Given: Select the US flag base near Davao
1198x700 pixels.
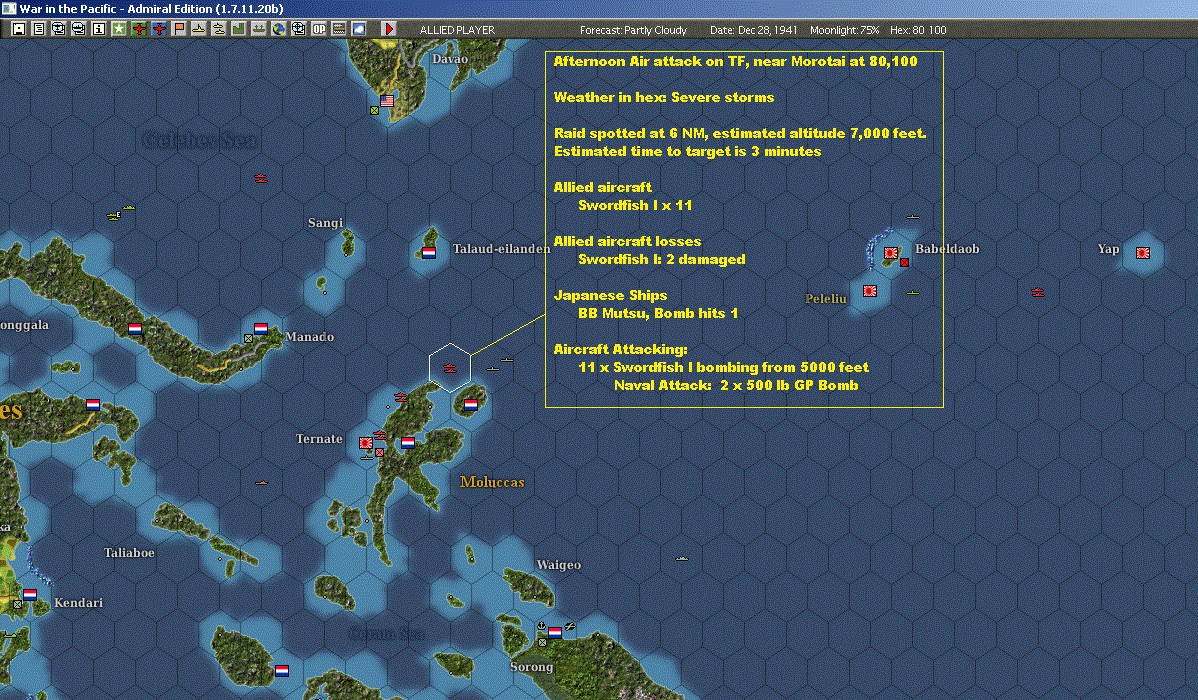Looking at the screenshot, I should tap(387, 101).
